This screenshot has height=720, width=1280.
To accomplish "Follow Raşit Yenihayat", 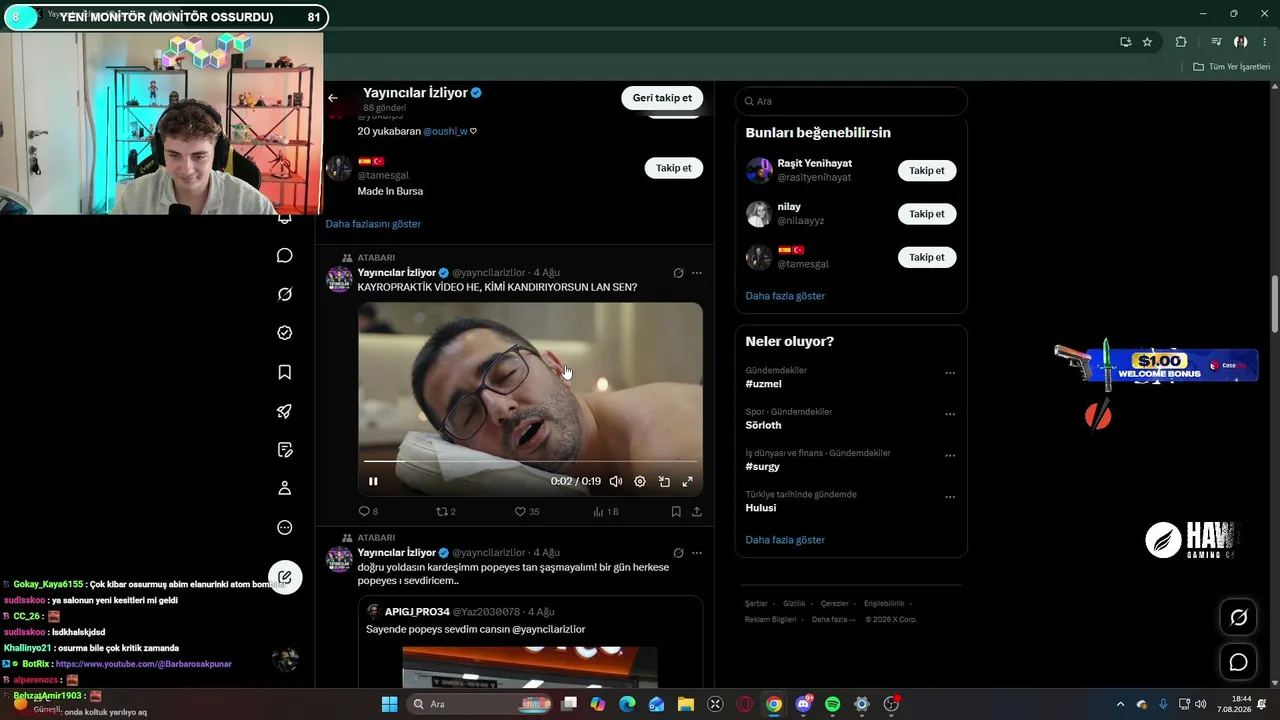I will [x=927, y=171].
